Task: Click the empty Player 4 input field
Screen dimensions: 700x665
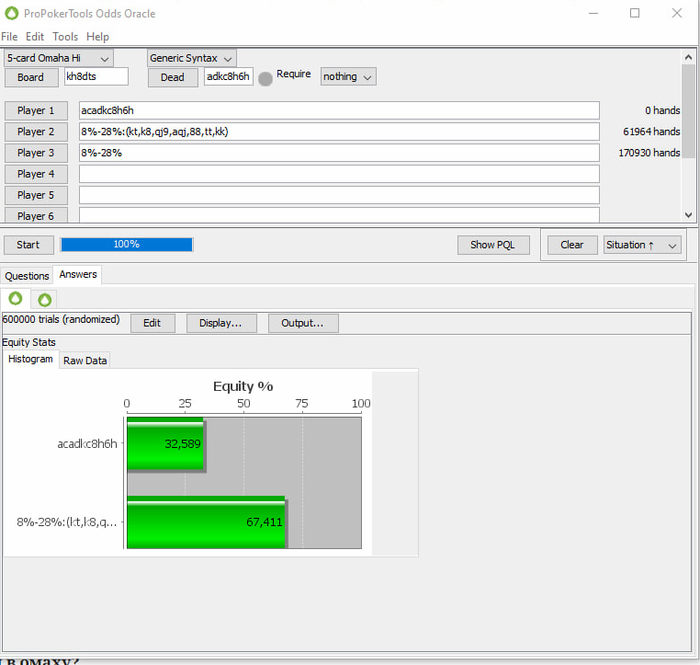Action: click(339, 174)
